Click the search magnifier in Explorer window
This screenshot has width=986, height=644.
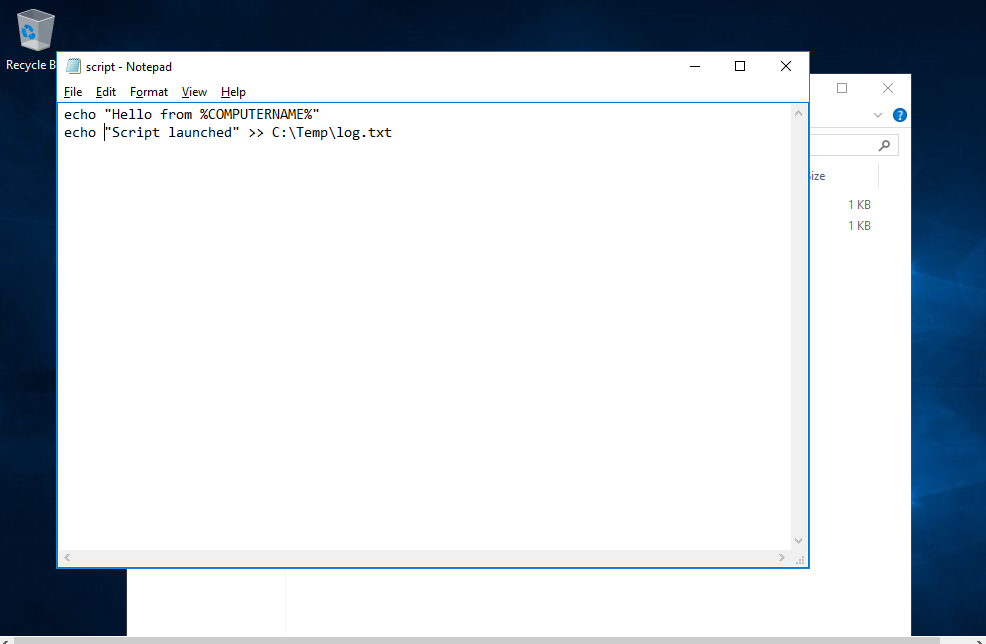click(x=884, y=145)
